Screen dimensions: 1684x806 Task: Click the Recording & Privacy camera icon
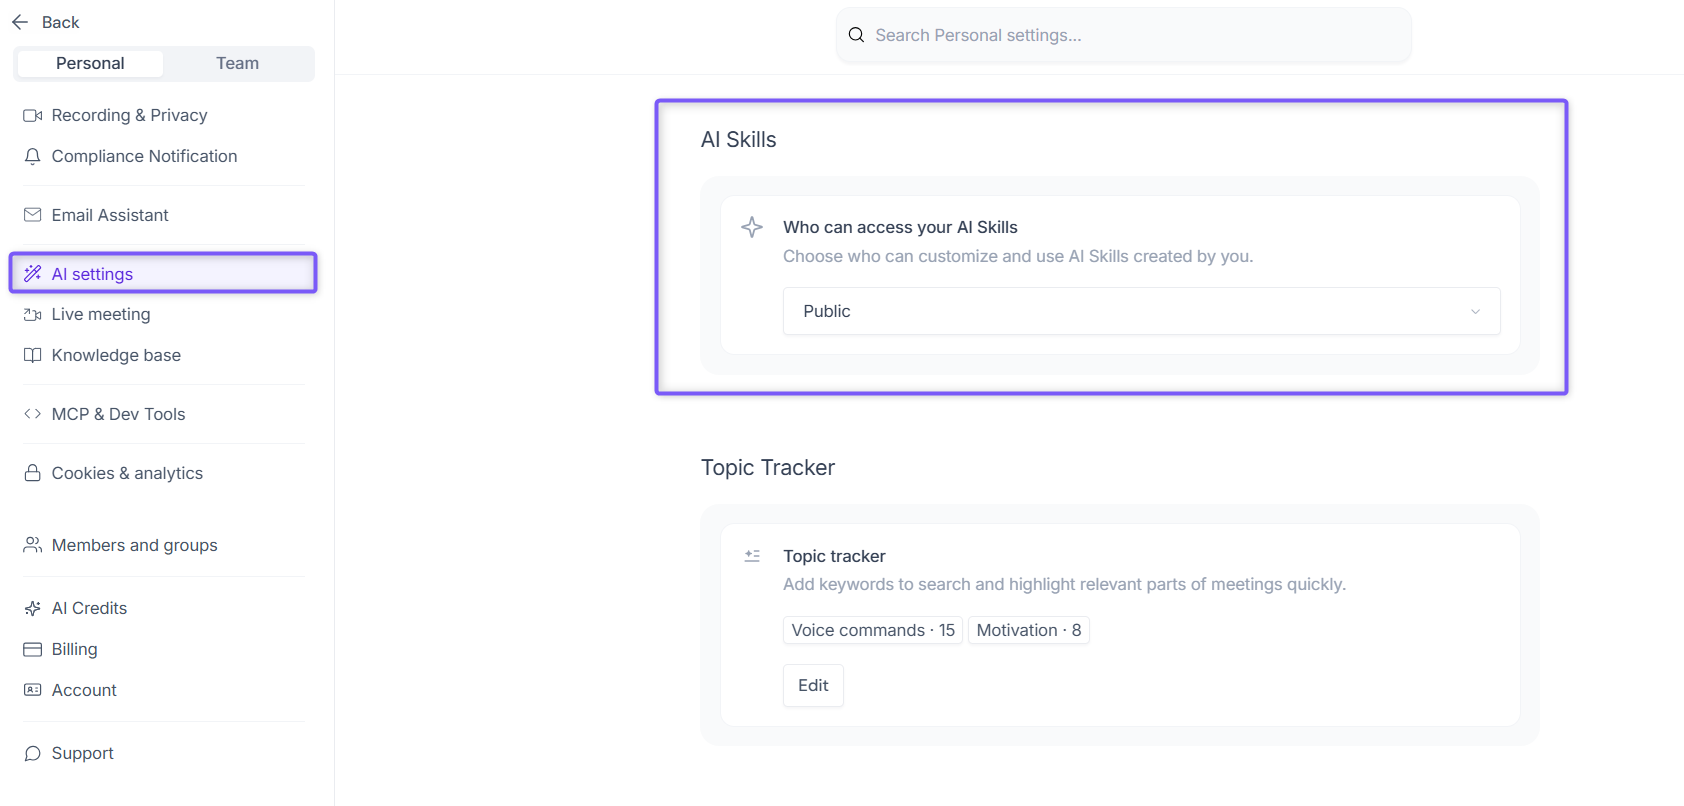[x=32, y=115]
